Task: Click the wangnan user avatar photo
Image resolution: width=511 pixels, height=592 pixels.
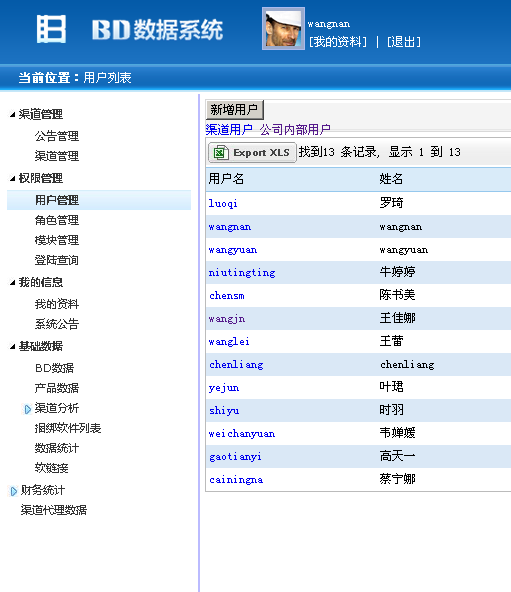Action: pyautogui.click(x=283, y=29)
